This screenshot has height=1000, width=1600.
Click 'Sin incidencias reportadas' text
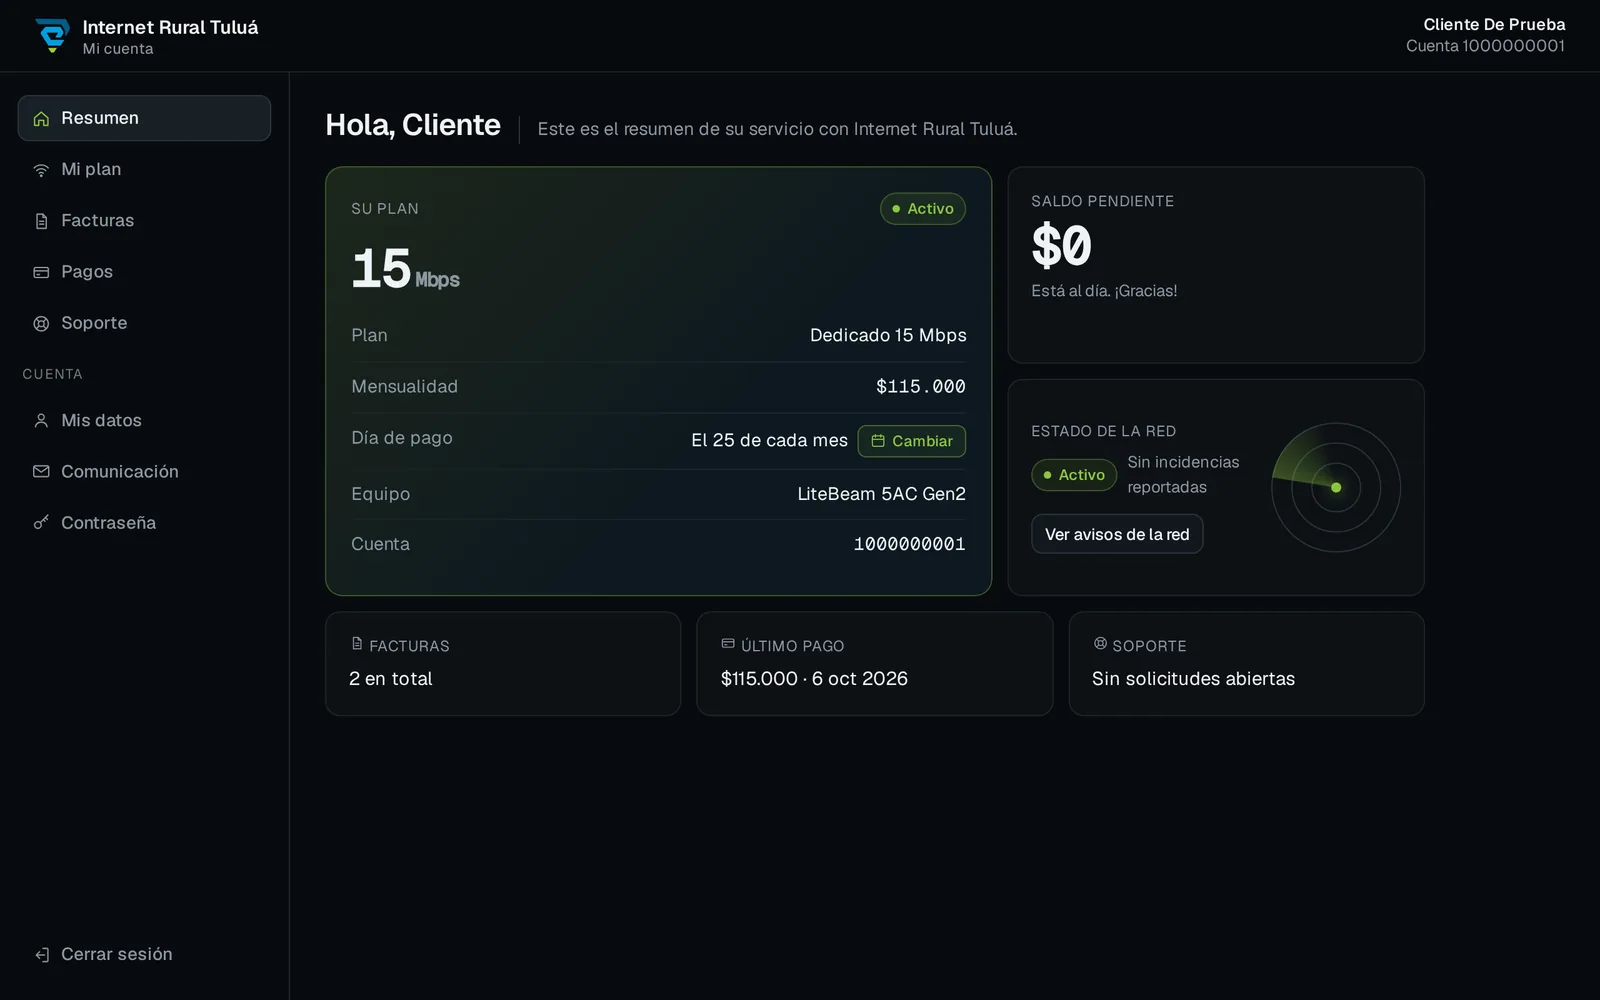[x=1183, y=475]
